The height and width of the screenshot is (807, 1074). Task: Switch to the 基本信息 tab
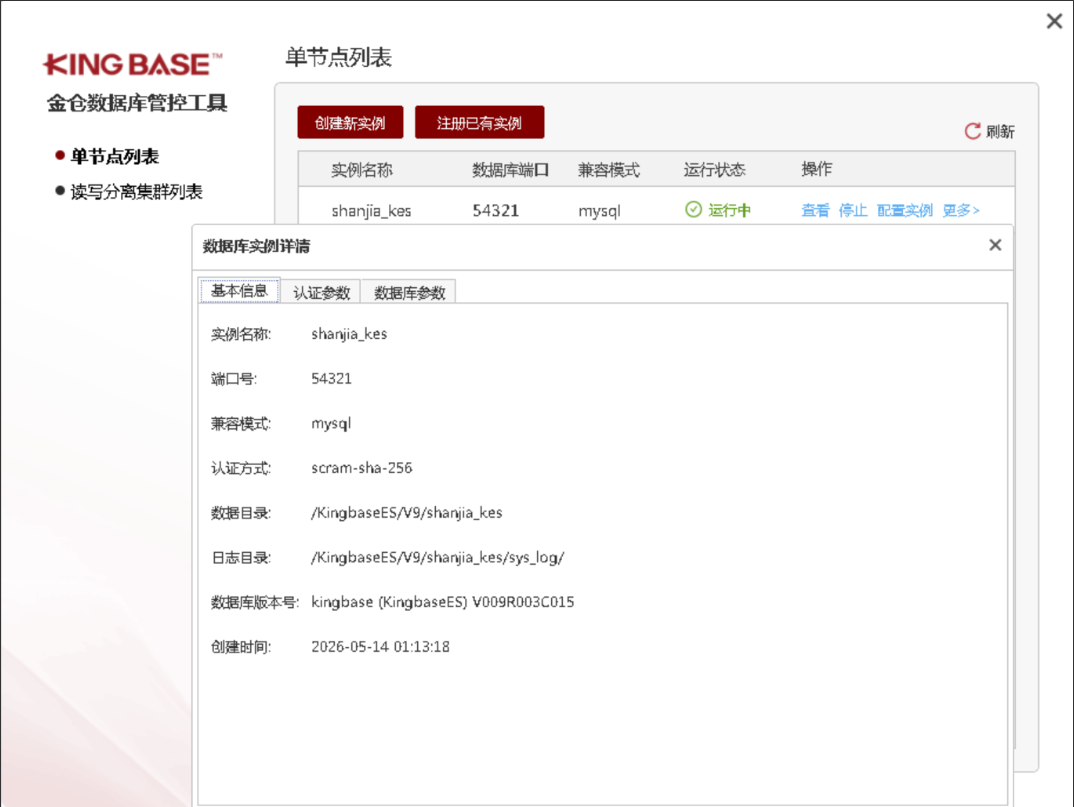(x=239, y=290)
